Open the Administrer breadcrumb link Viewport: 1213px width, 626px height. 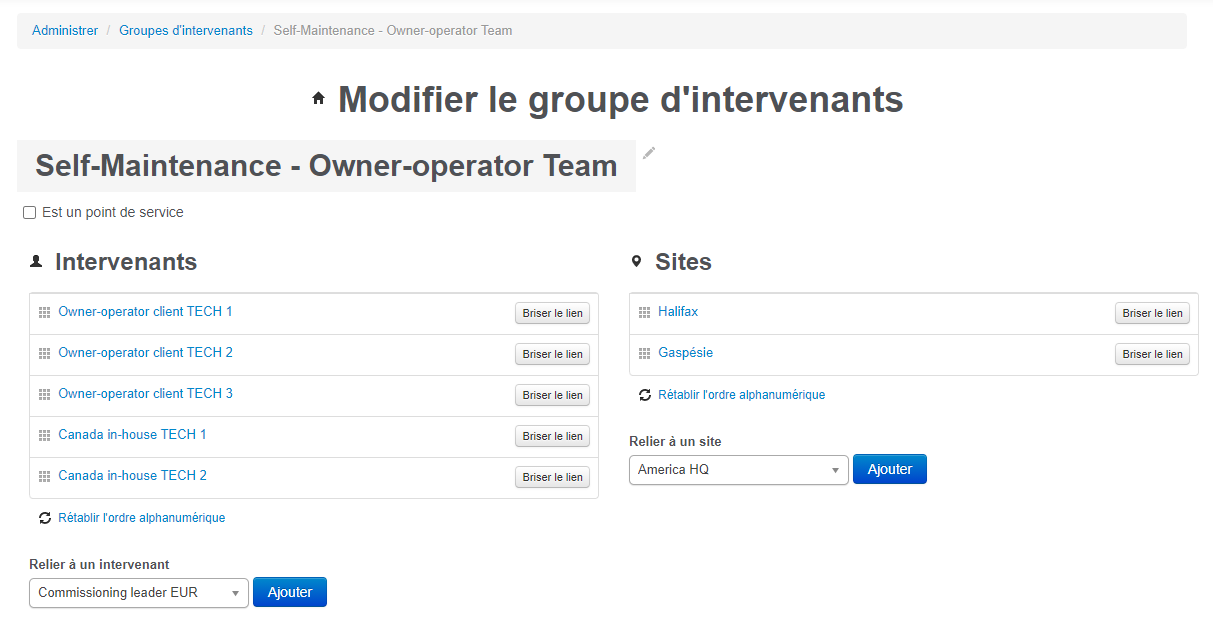click(64, 30)
